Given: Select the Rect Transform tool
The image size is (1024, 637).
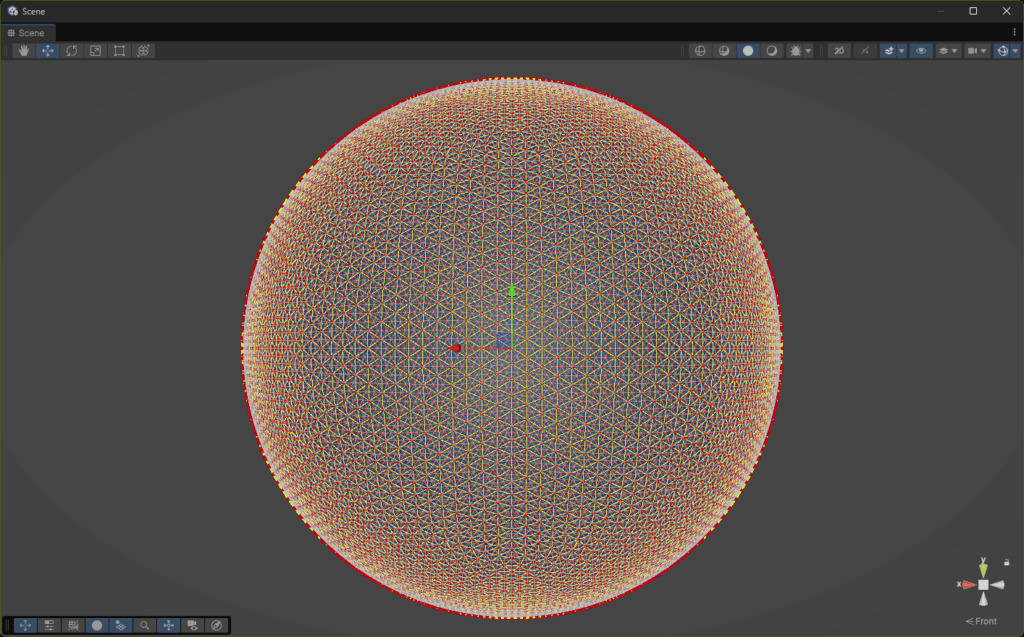Looking at the screenshot, I should (120, 51).
